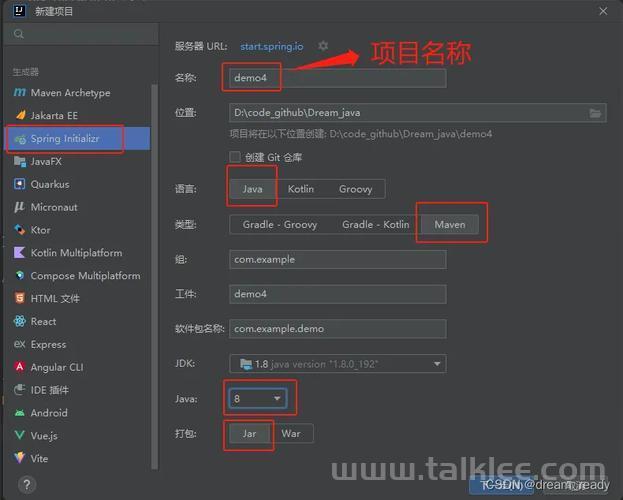The height and width of the screenshot is (500, 623).
Task: Select Jakarta EE in generator list
Action: pyautogui.click(x=78, y=115)
